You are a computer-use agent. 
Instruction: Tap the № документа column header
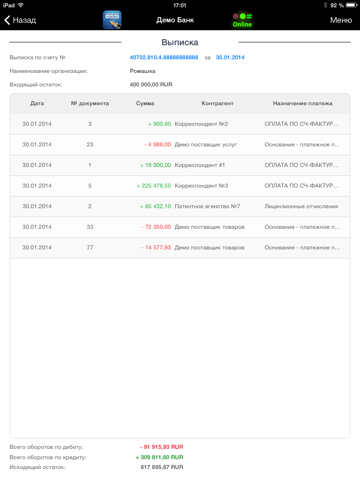90,103
